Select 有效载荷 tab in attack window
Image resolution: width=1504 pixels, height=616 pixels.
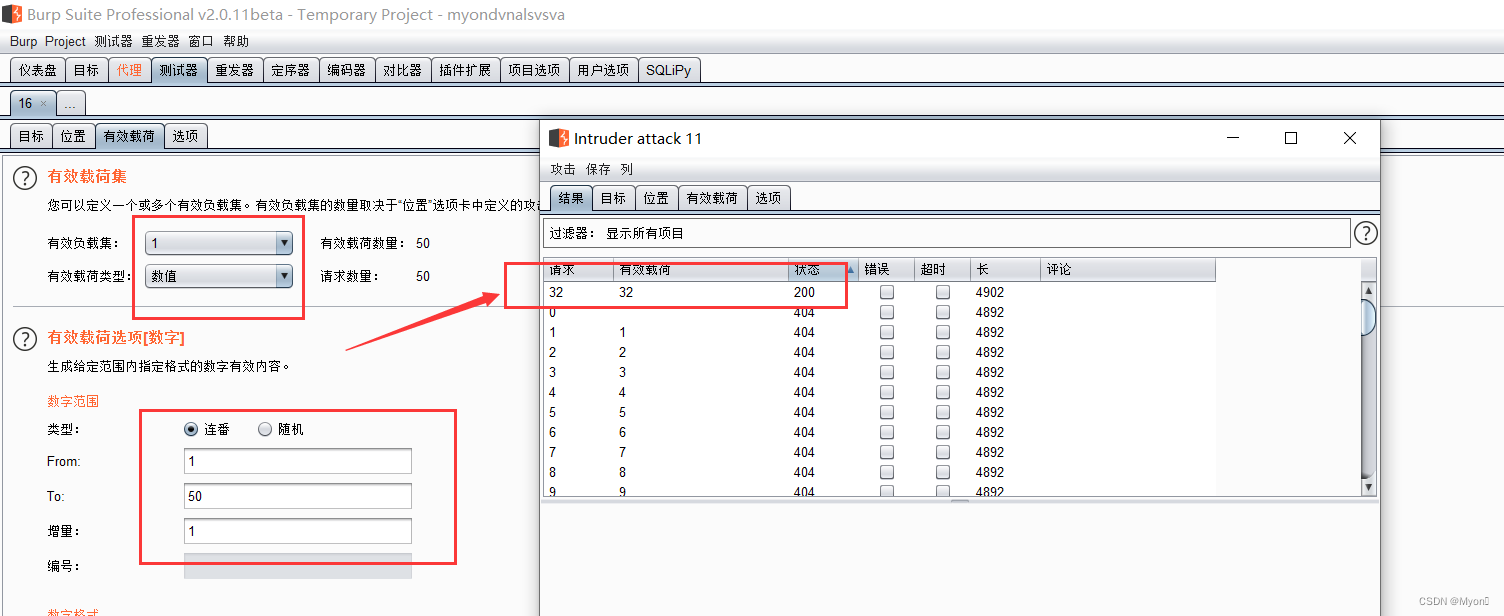(712, 198)
